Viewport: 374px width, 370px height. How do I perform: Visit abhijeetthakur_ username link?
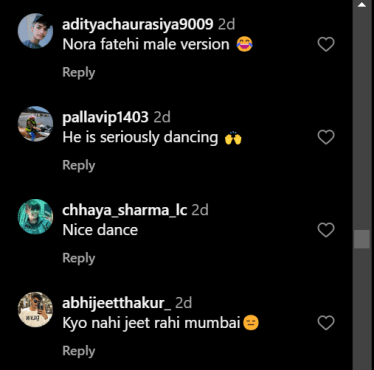pyautogui.click(x=116, y=303)
